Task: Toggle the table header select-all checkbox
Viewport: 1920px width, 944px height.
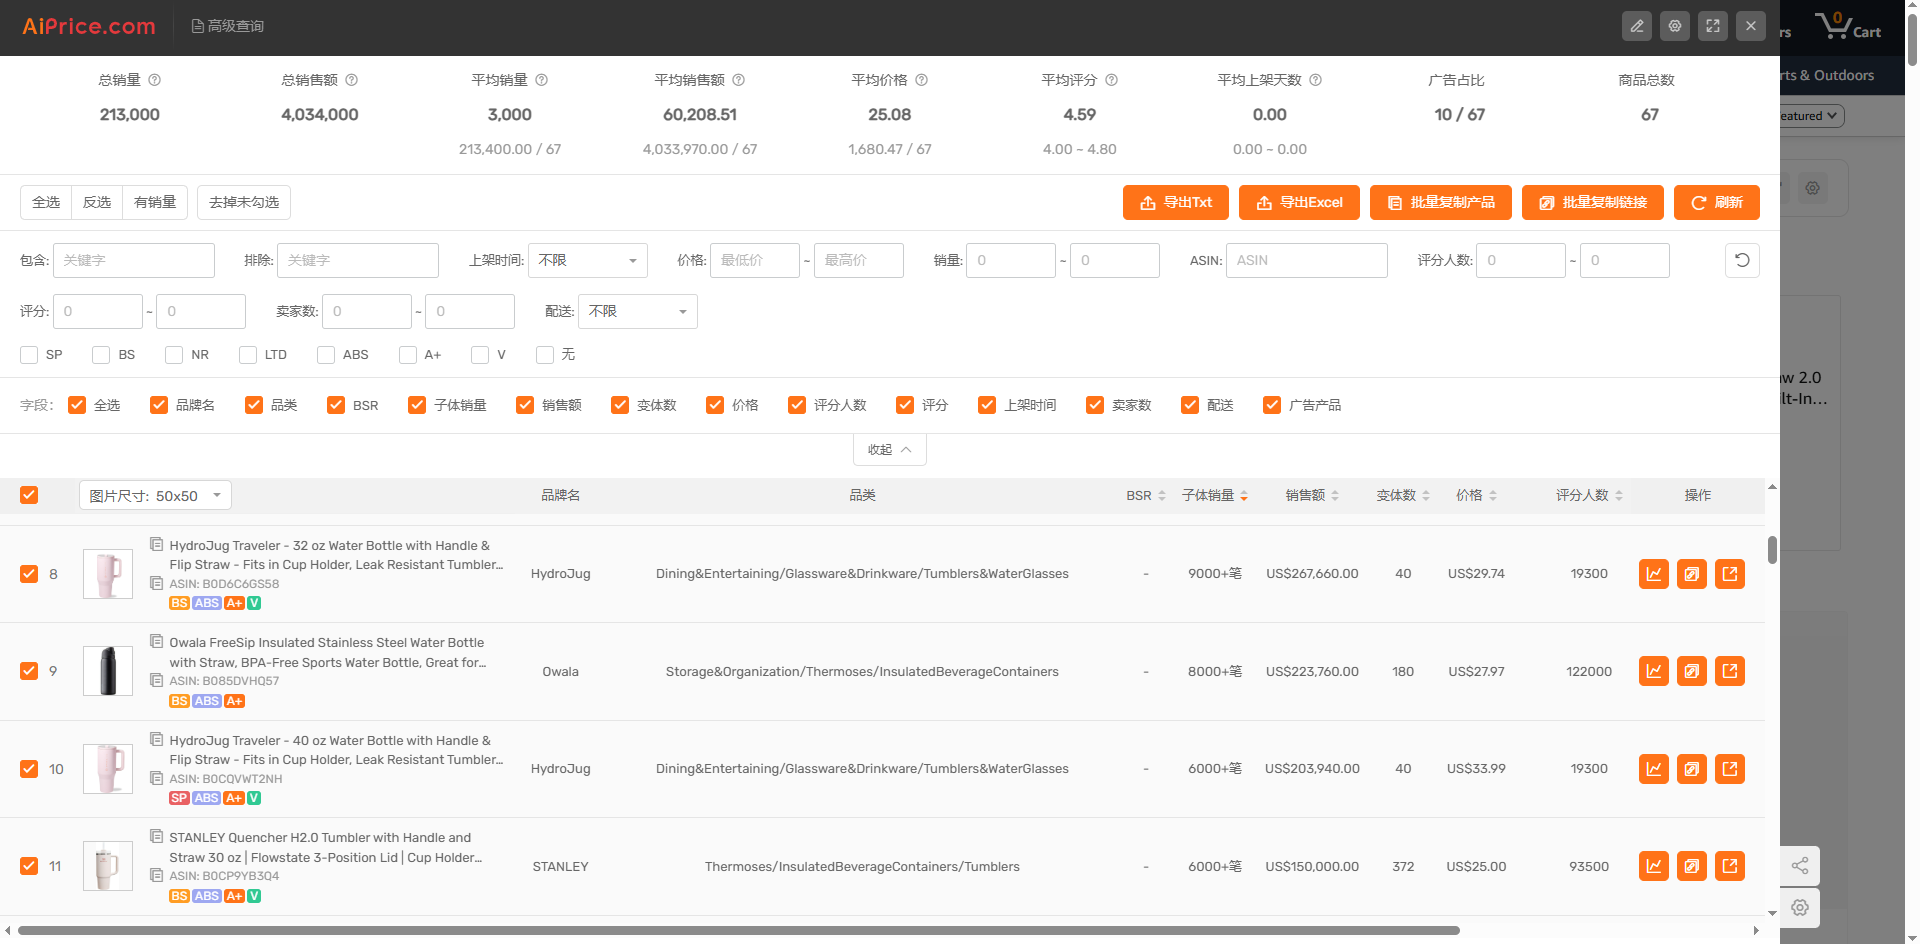Action: 29,495
